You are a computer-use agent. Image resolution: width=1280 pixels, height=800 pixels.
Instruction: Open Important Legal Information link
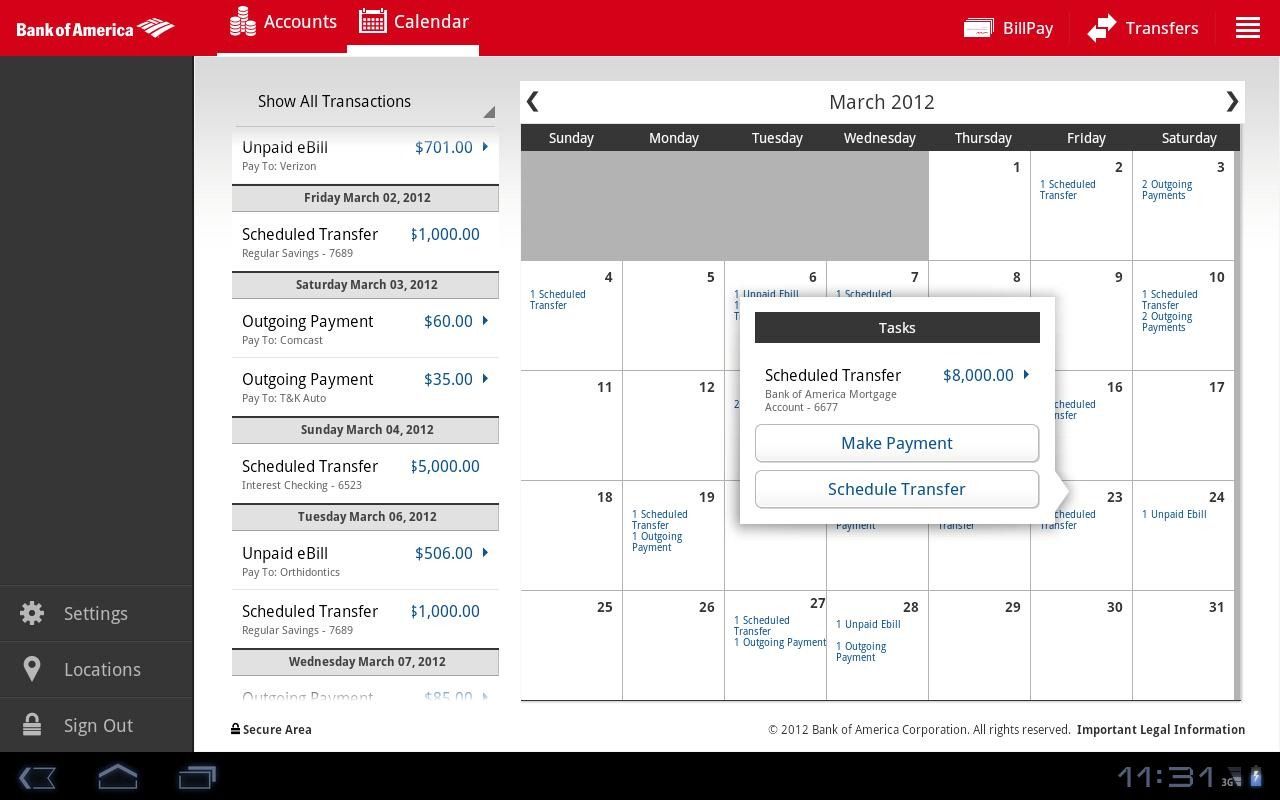click(x=1160, y=729)
